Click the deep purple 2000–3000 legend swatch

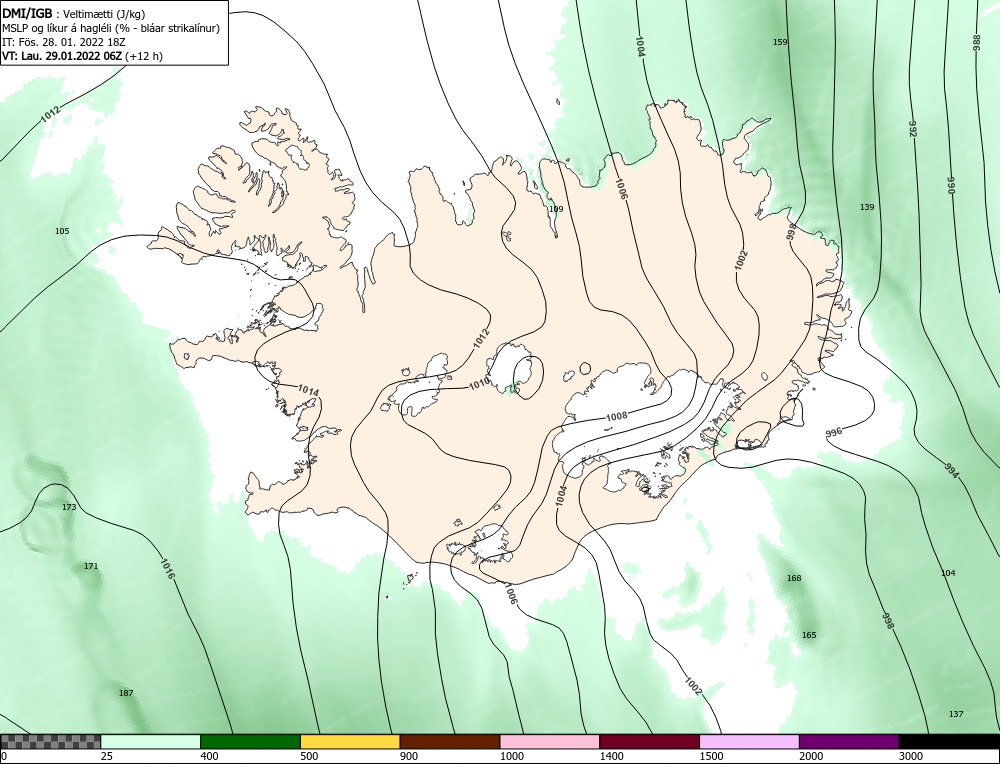849,741
